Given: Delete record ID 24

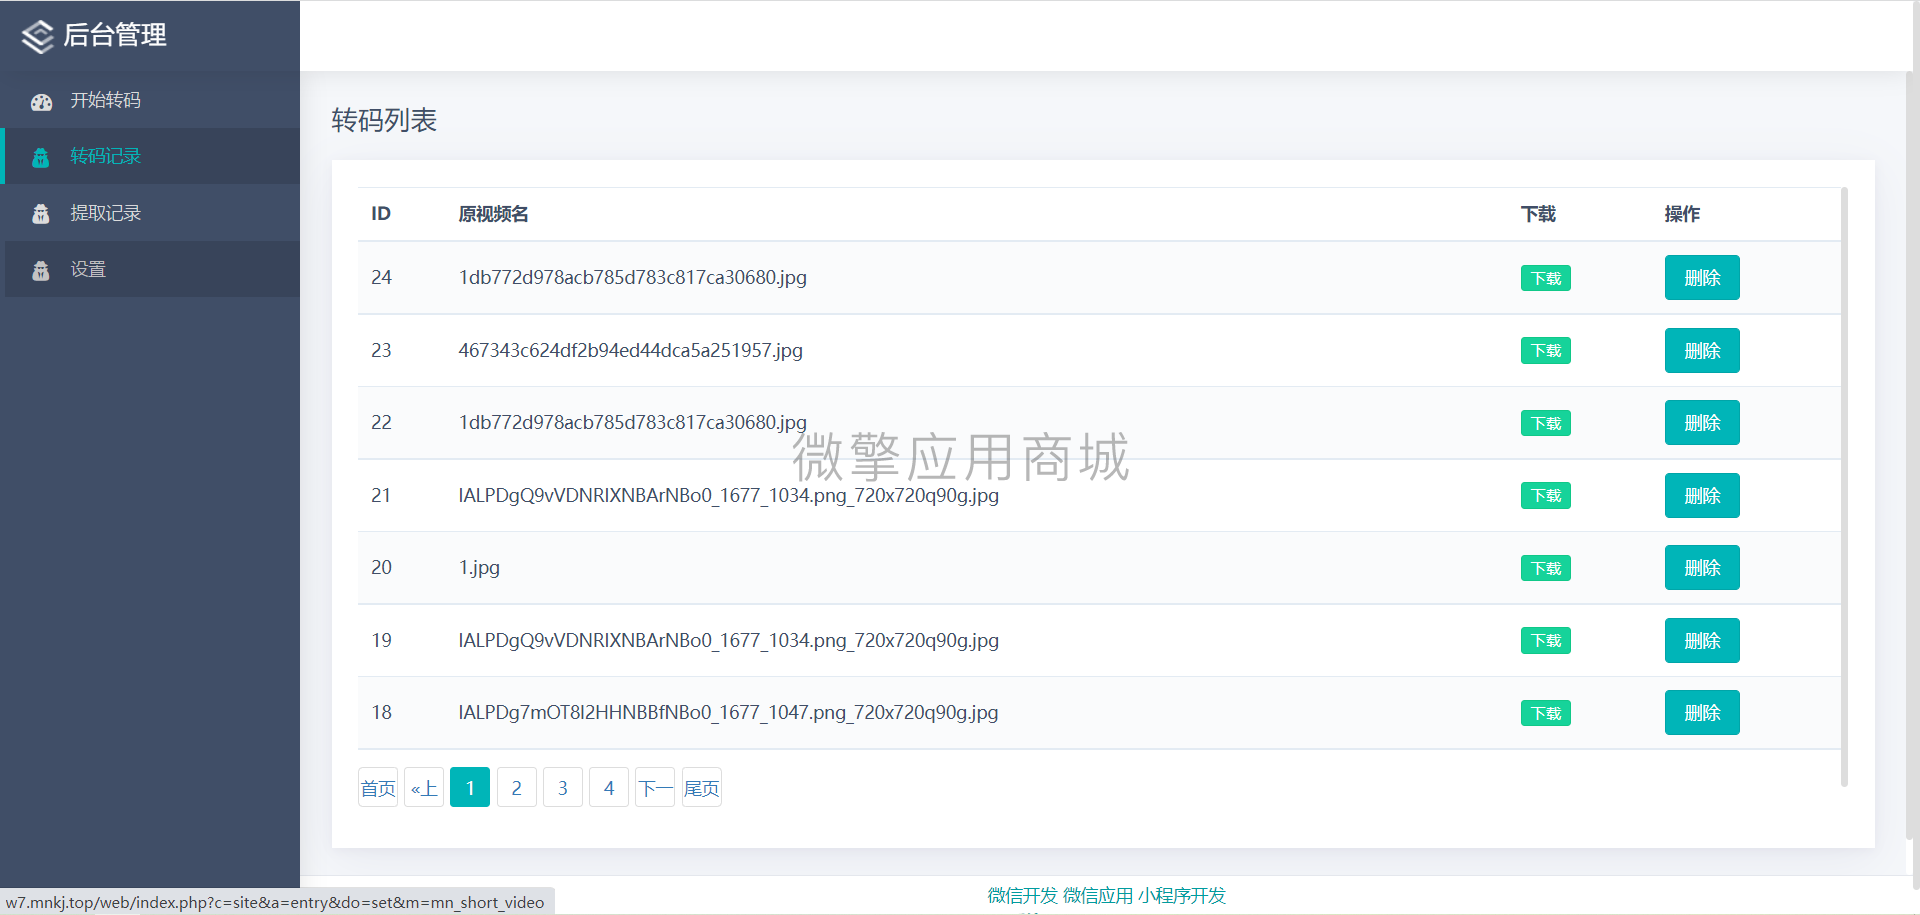Looking at the screenshot, I should pos(1702,278).
